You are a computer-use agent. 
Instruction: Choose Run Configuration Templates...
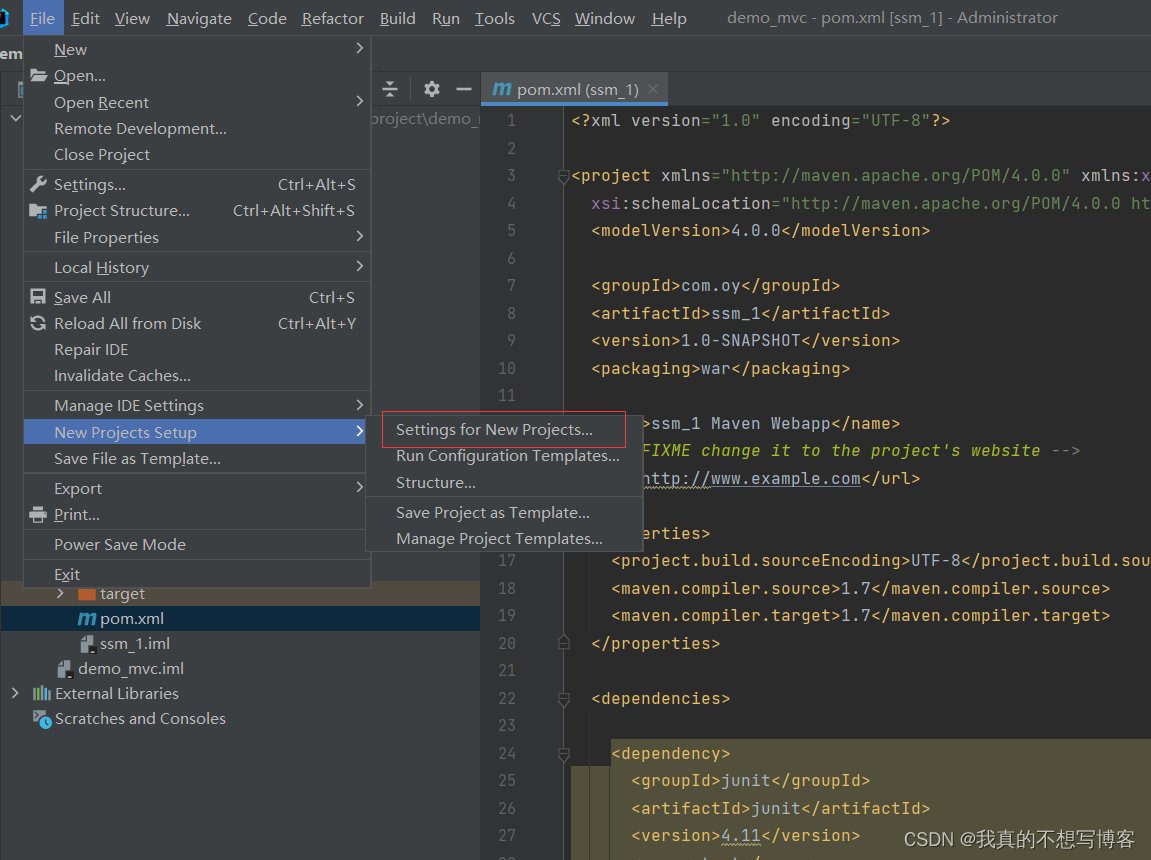tap(504, 456)
